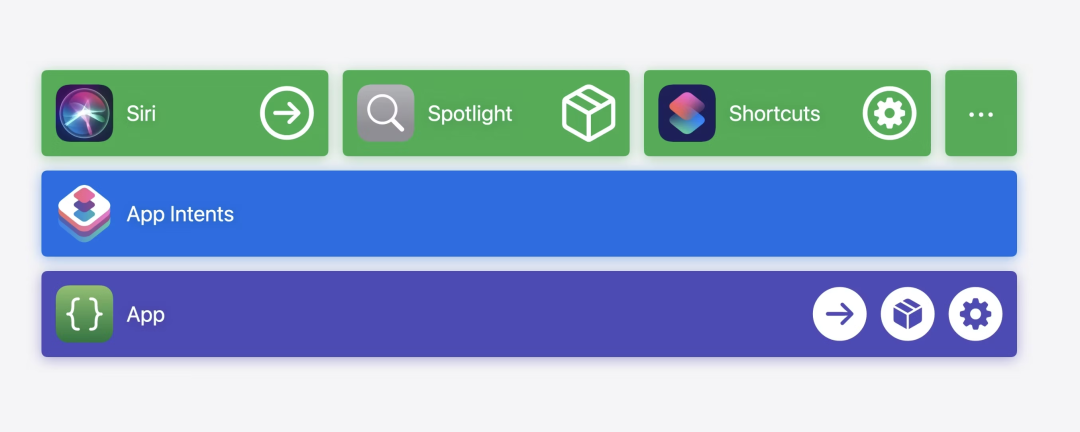Select the Spotlight label text
Viewport: 1080px width, 432px height.
coord(470,114)
